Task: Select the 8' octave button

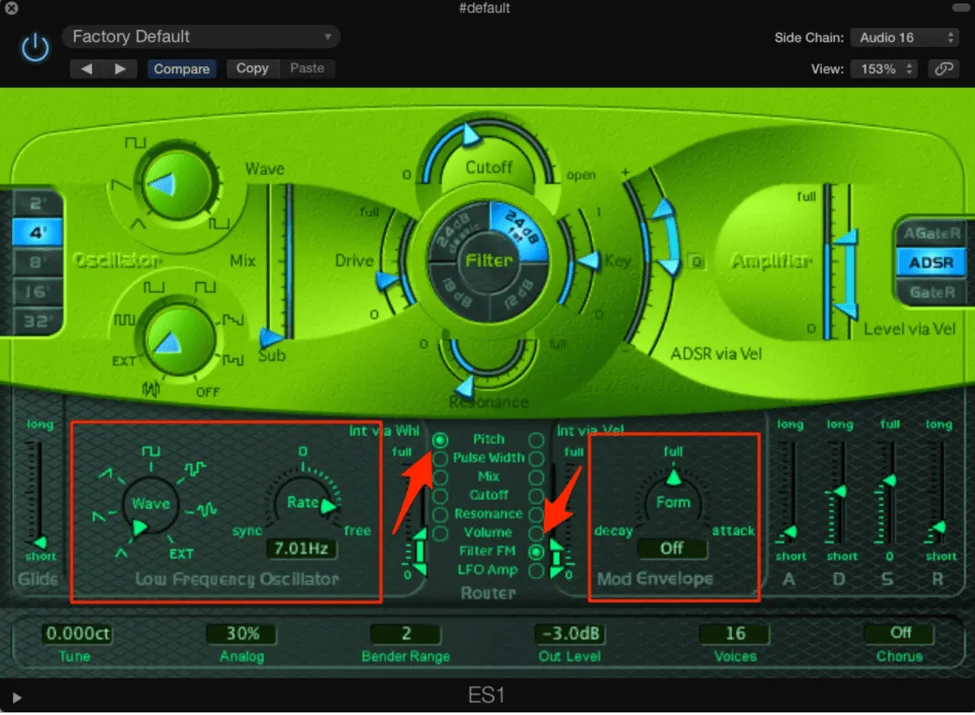Action: point(37,262)
